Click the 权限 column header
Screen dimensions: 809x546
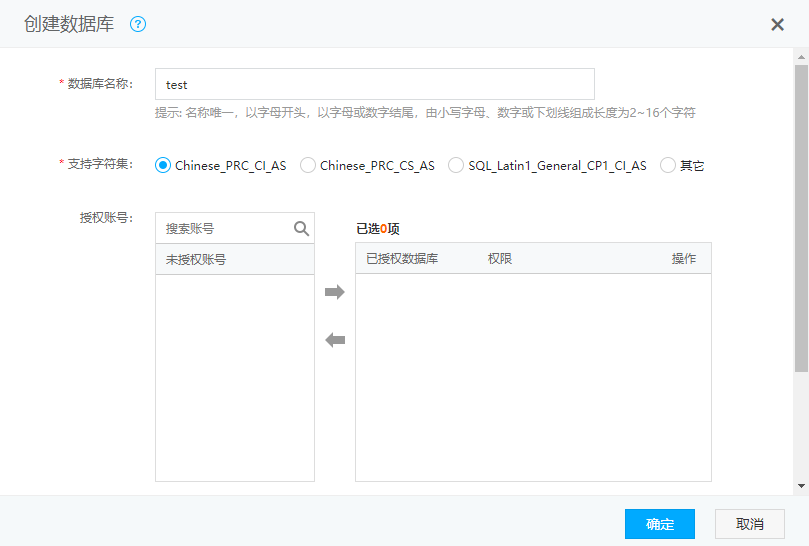click(500, 259)
